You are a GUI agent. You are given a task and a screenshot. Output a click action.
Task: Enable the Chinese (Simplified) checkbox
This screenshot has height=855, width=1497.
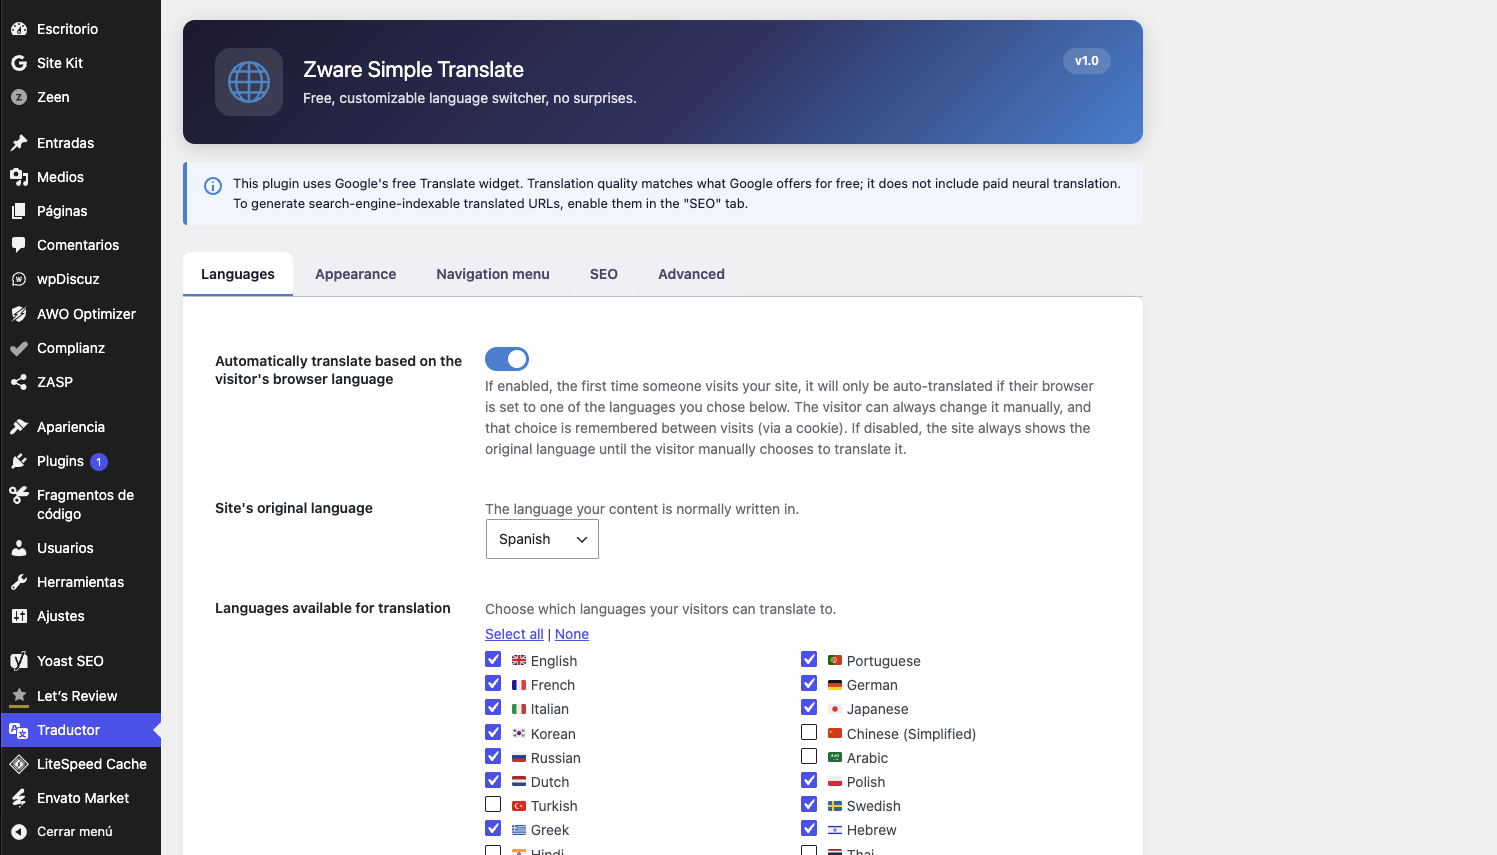pyautogui.click(x=809, y=732)
